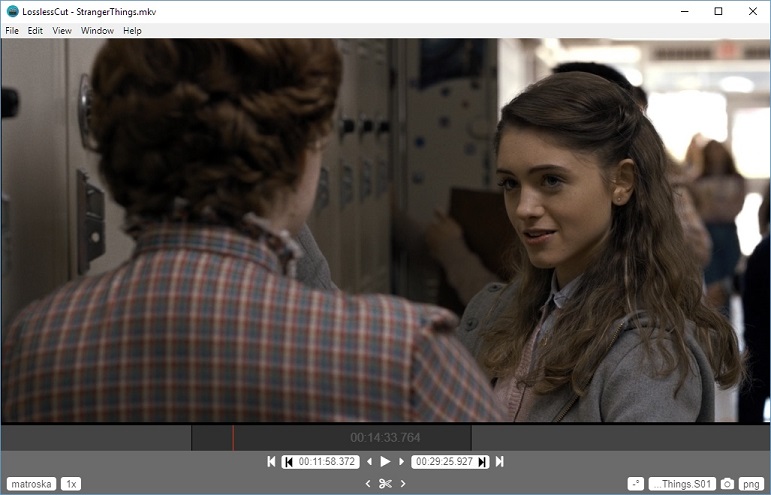Minimize the LosslessCut window
The image size is (771, 495).
pyautogui.click(x=684, y=11)
